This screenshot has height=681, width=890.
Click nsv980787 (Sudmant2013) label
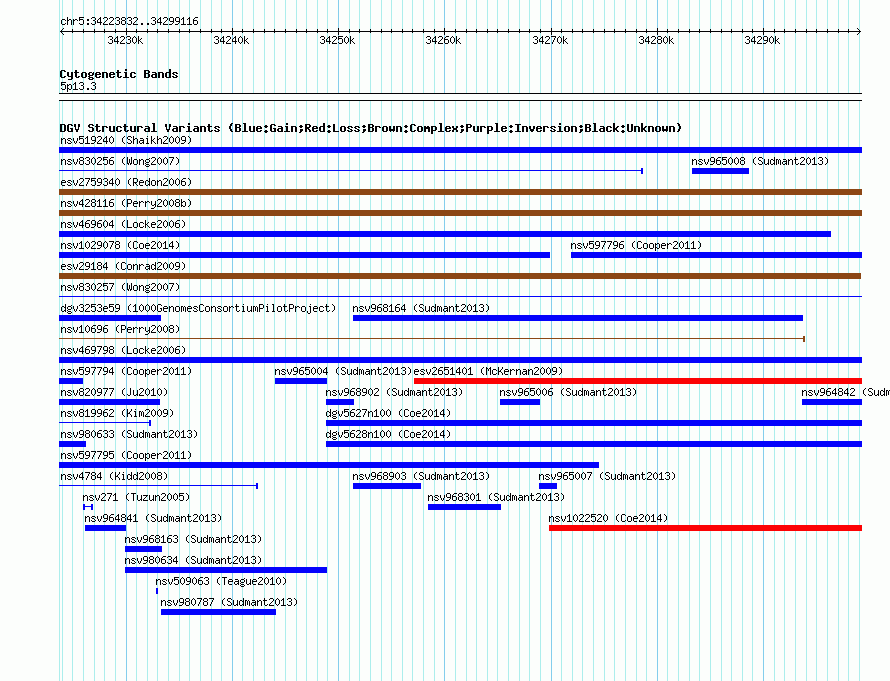click(229, 602)
